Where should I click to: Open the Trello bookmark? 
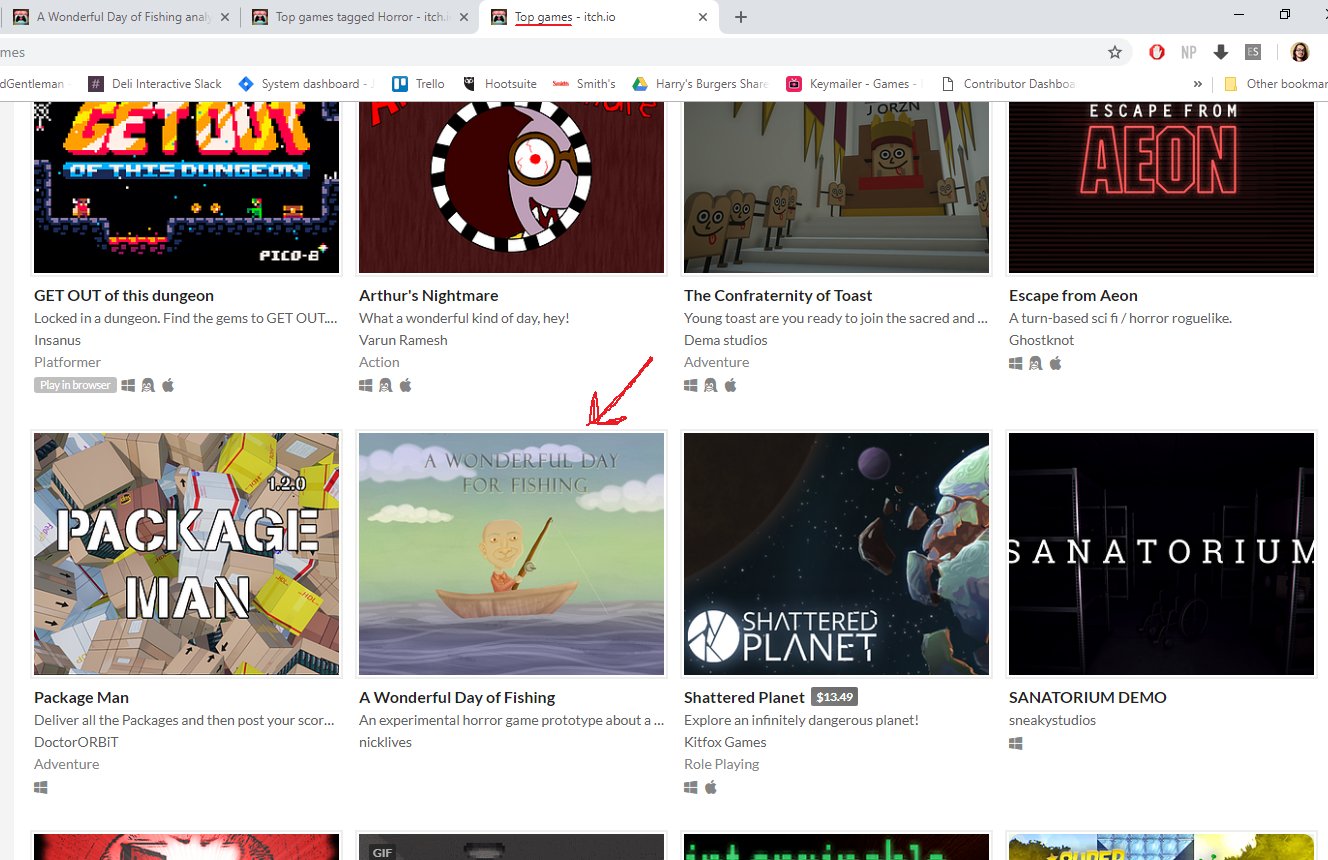[419, 84]
